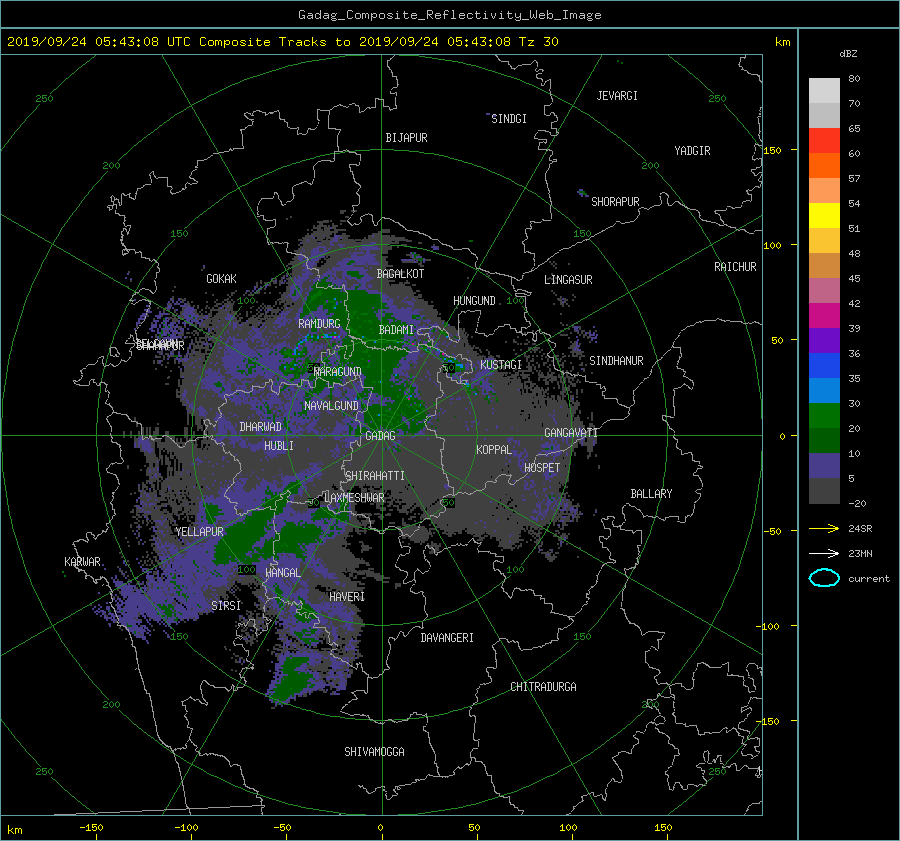This screenshot has width=900, height=841.
Task: Click the LAXMESHWAR city label
Action: tap(354, 498)
